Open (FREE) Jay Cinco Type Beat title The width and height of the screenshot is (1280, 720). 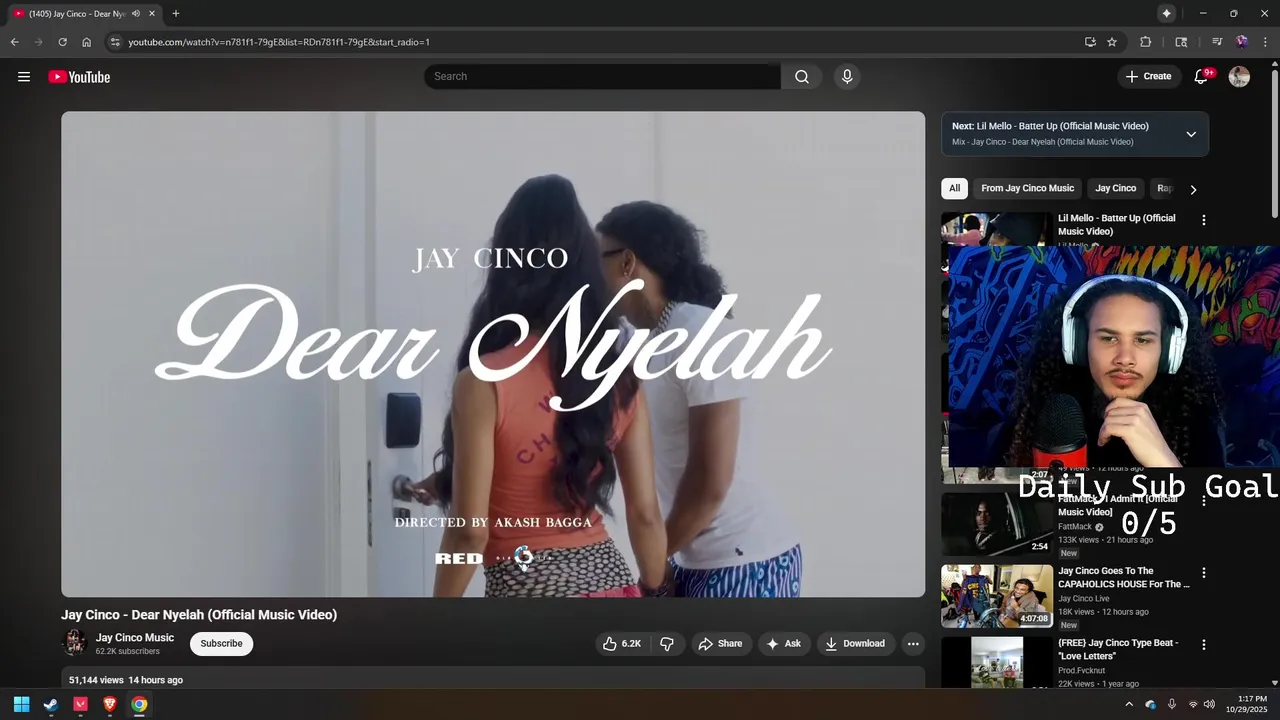click(1118, 649)
